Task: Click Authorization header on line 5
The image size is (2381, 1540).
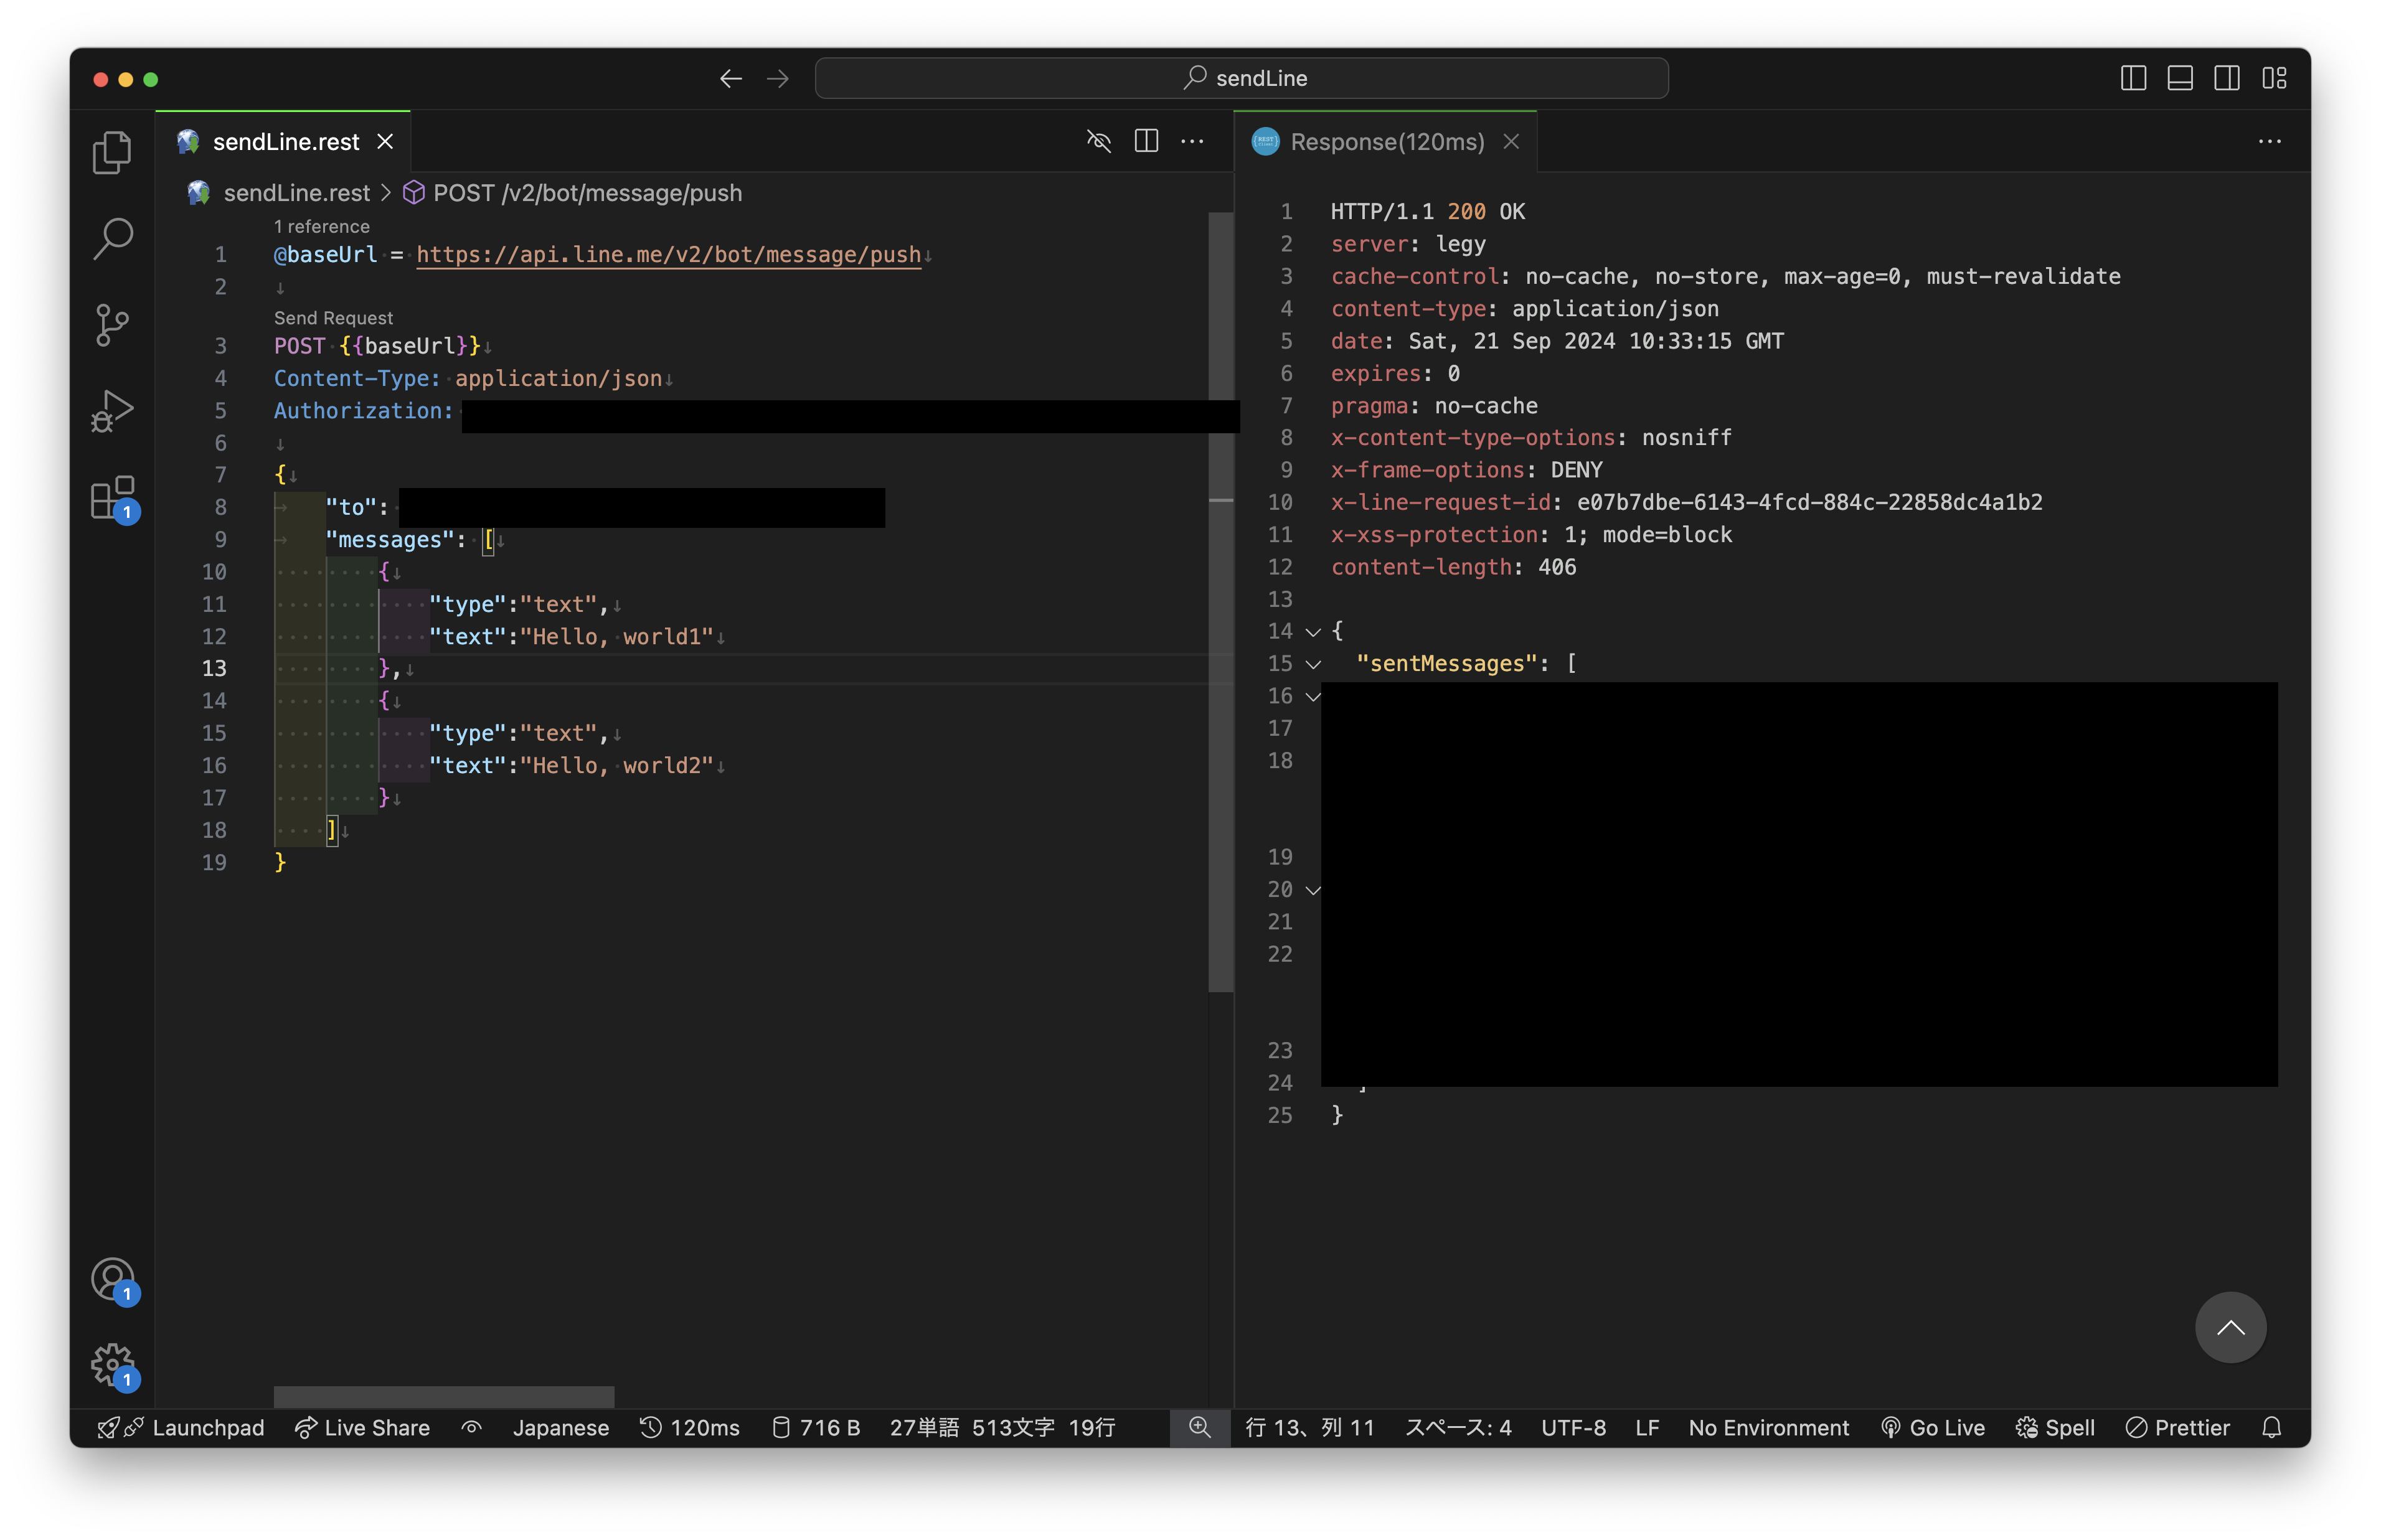Action: point(363,411)
